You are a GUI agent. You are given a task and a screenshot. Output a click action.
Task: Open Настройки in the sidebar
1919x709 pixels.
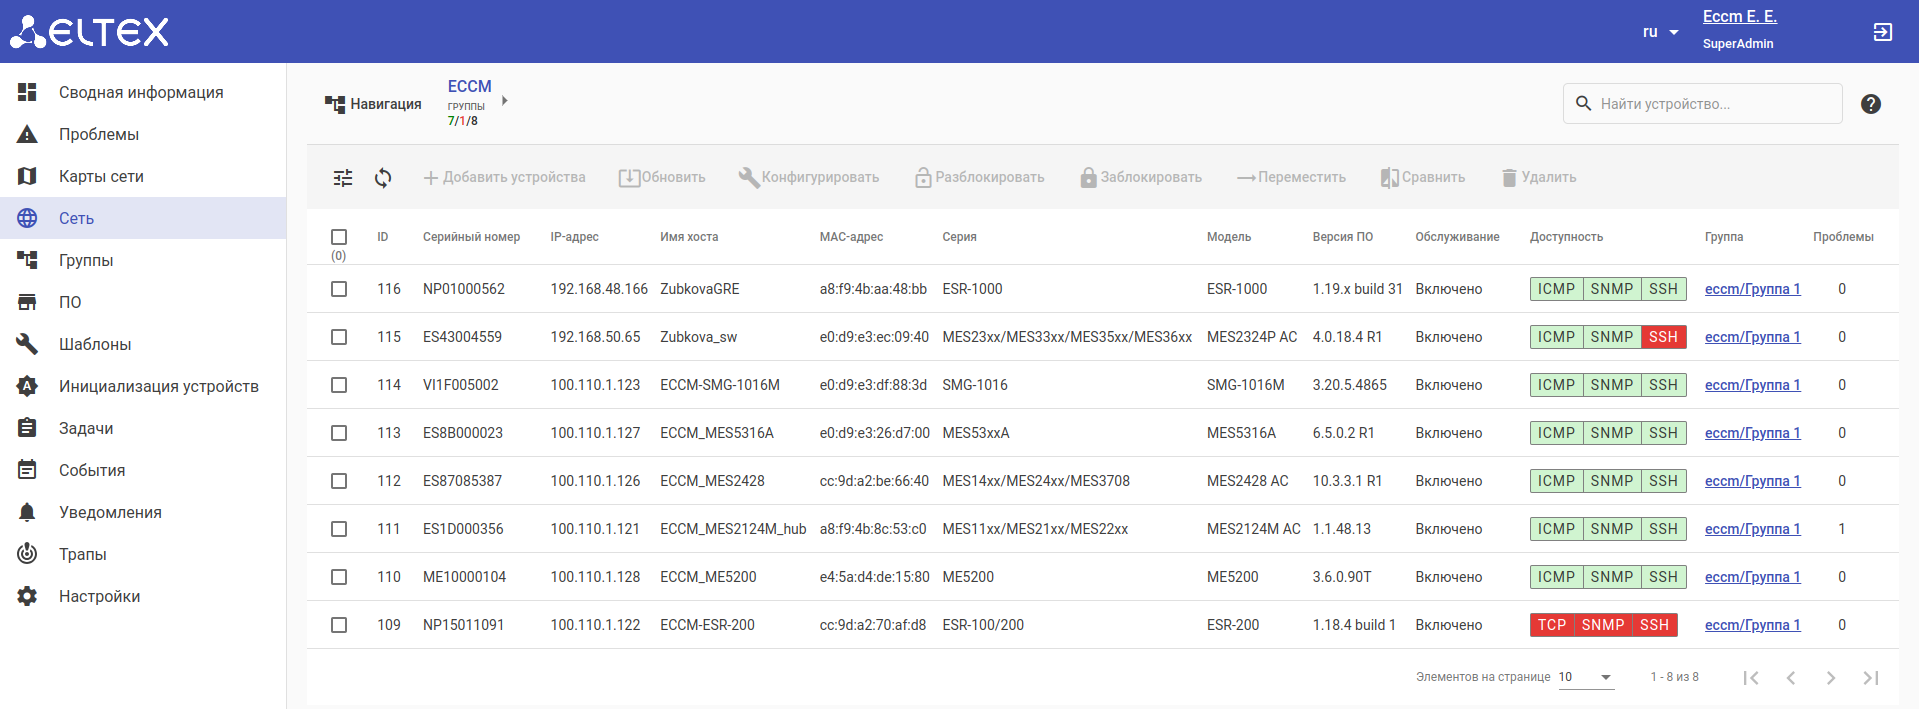pyautogui.click(x=99, y=596)
